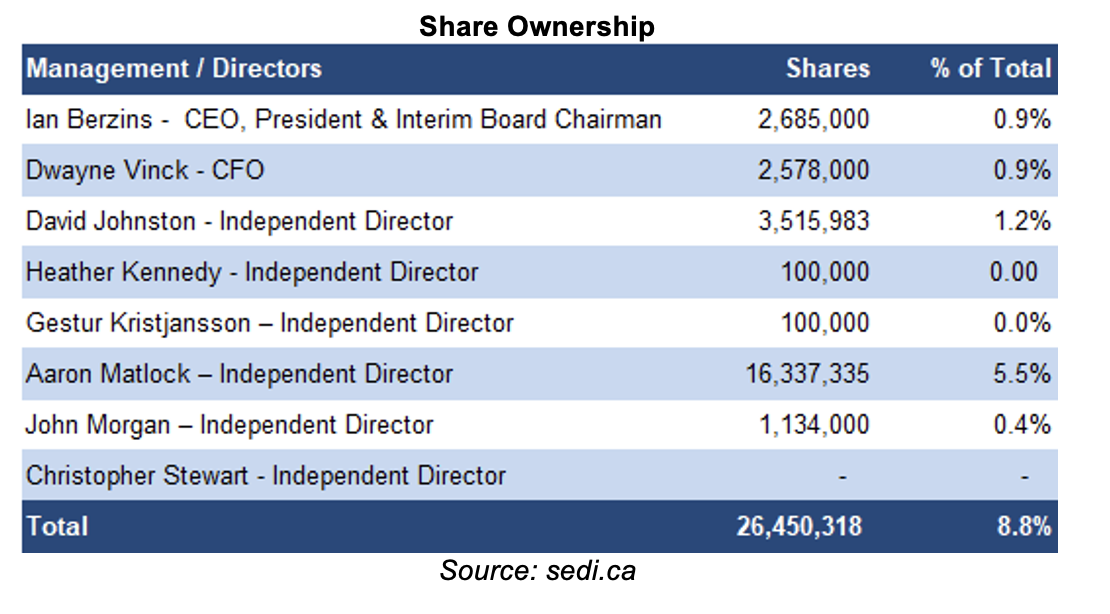Select the Management / Directors column header
Viewport: 1110px width, 614px height.
174,69
